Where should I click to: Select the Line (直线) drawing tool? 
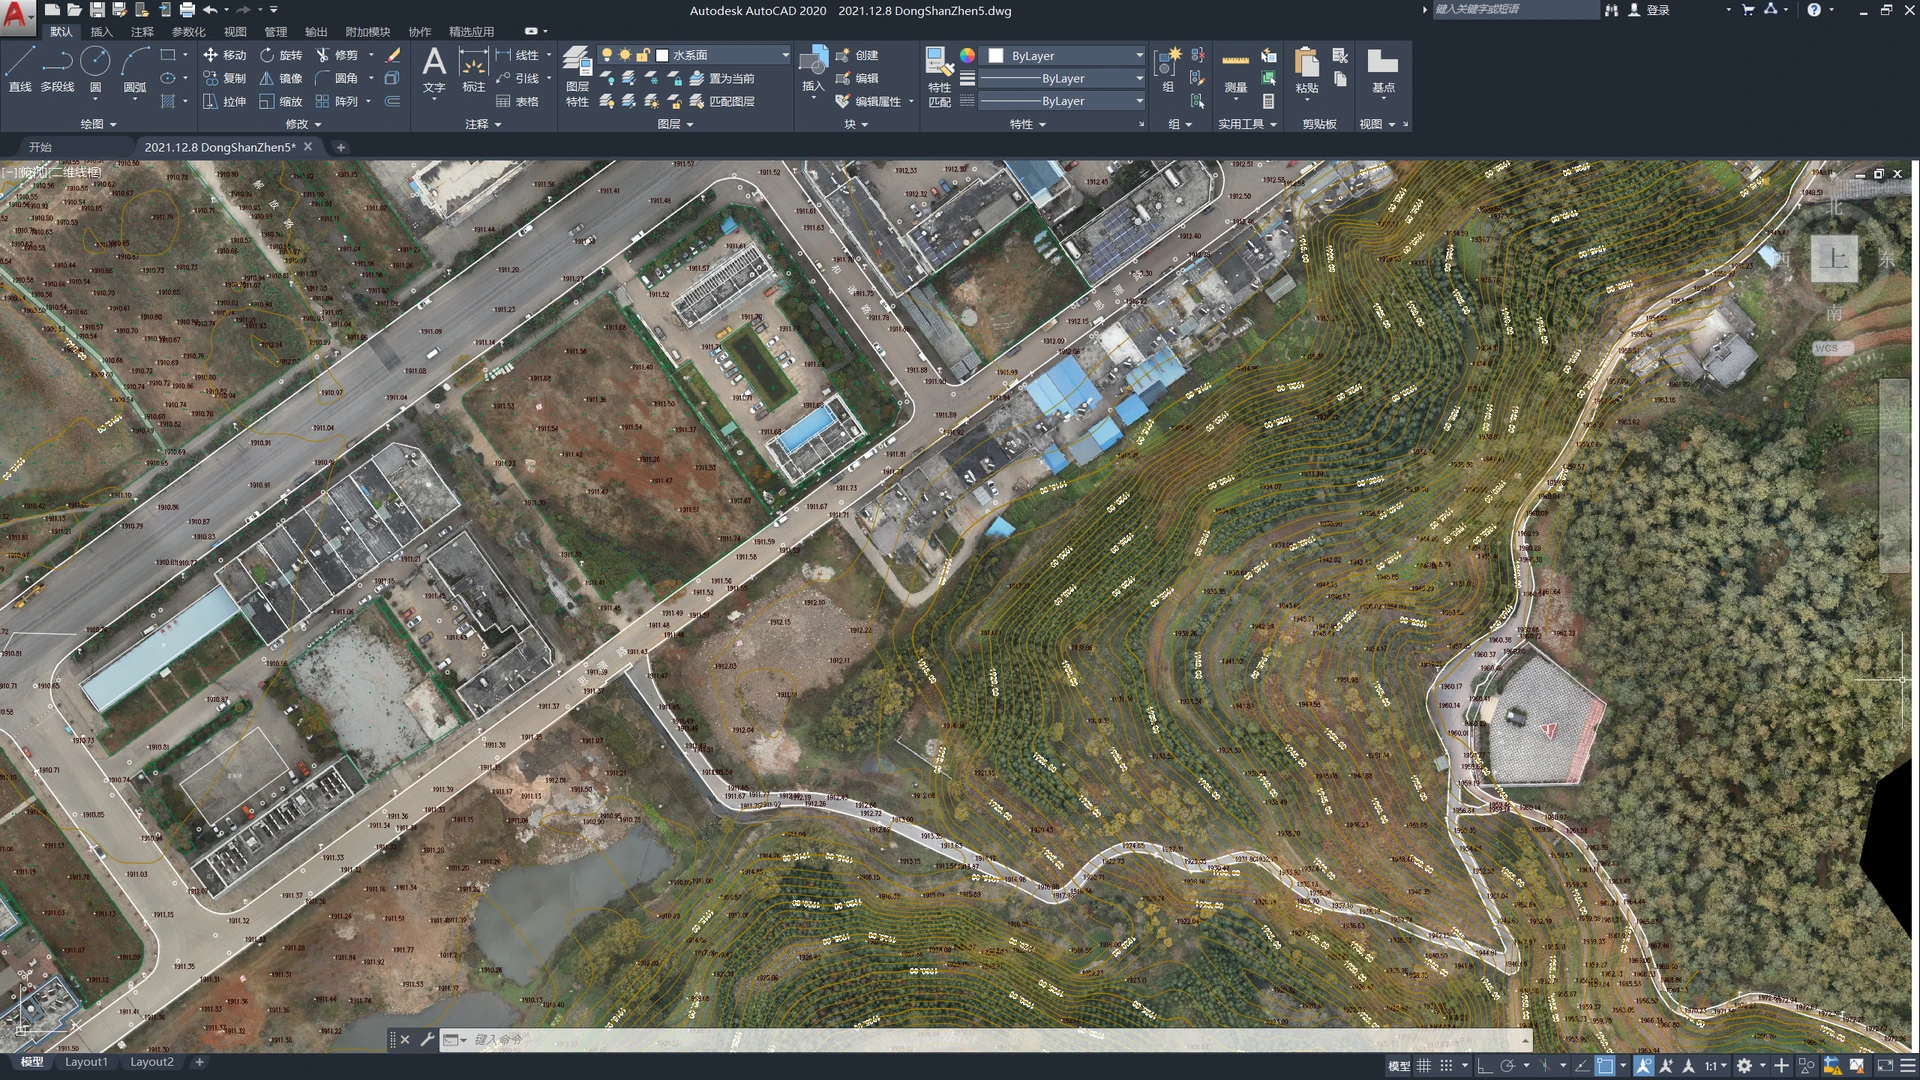pos(20,70)
